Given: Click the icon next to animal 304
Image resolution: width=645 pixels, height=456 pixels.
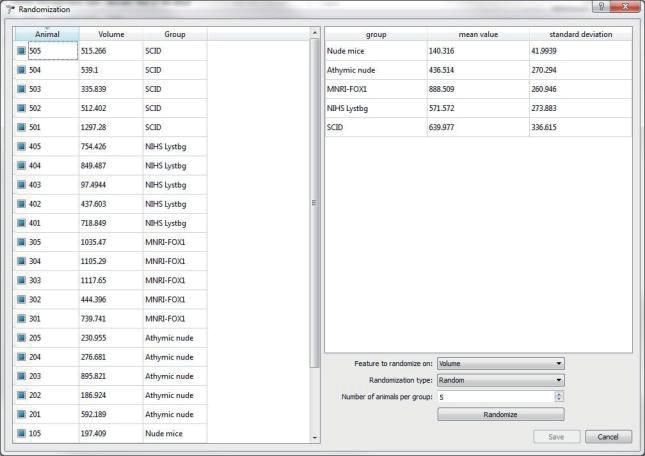Looking at the screenshot, I should point(21,261).
